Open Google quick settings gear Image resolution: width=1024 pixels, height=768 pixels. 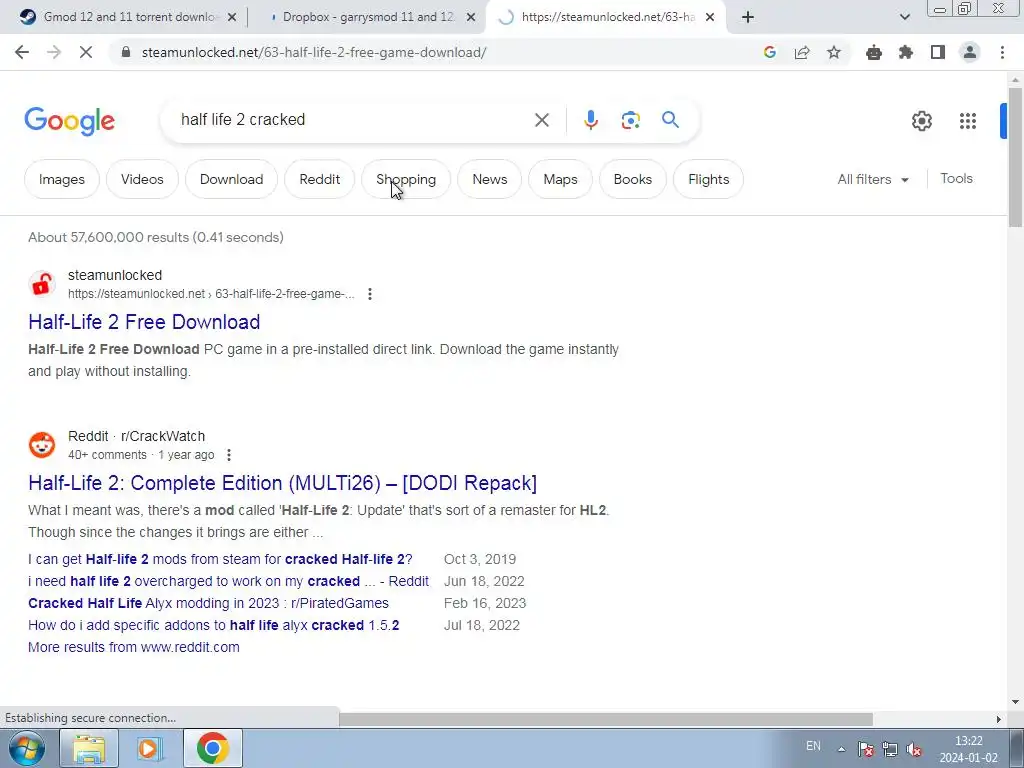[x=921, y=121]
